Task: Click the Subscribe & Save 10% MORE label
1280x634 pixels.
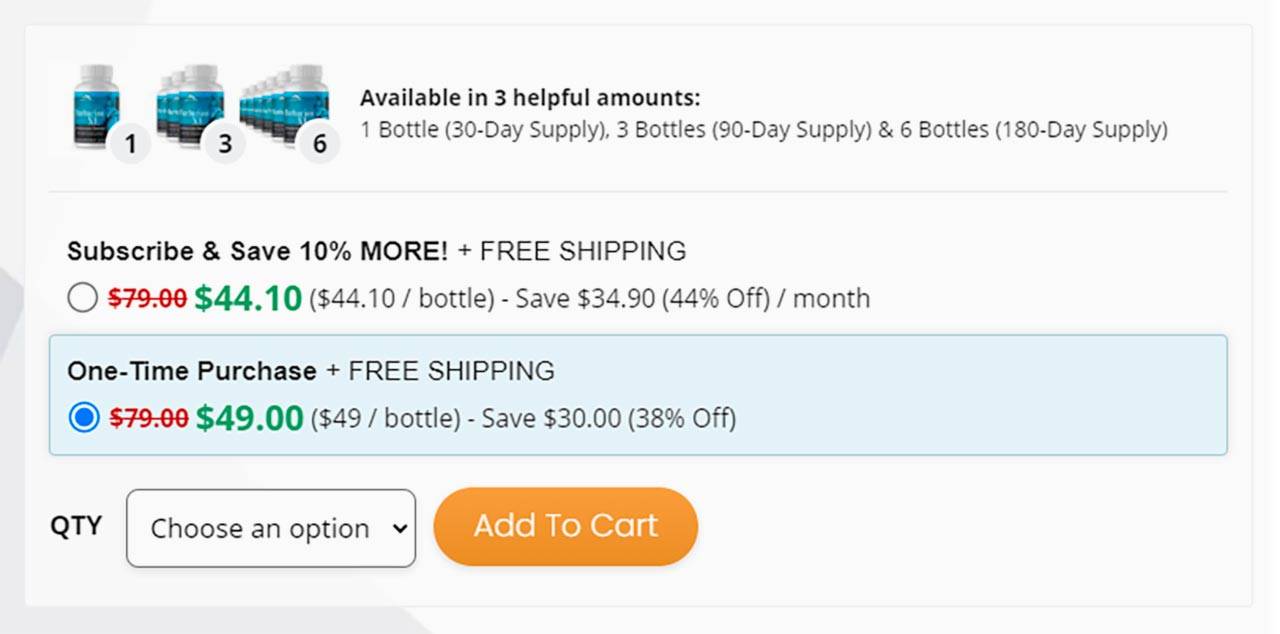Action: [x=258, y=251]
